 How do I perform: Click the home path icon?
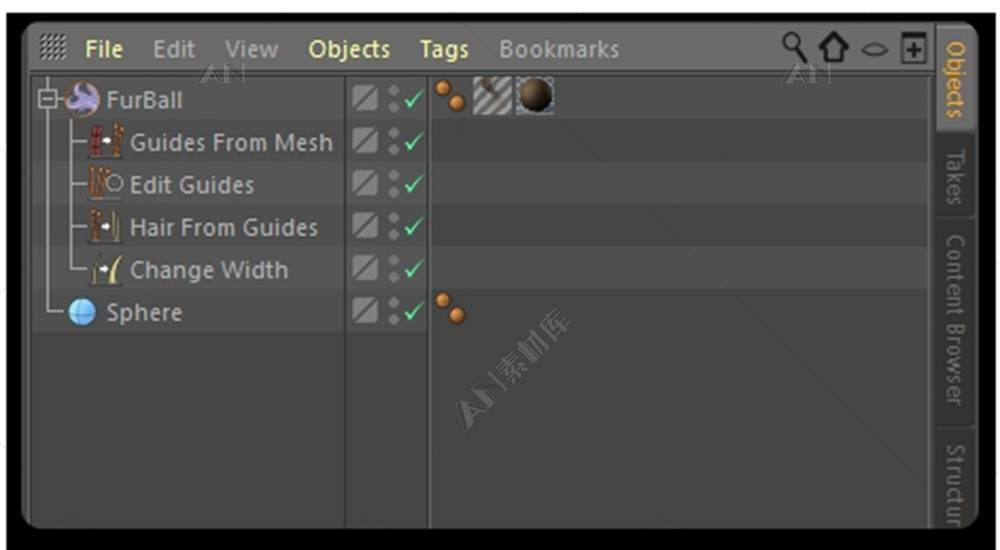pos(834,48)
